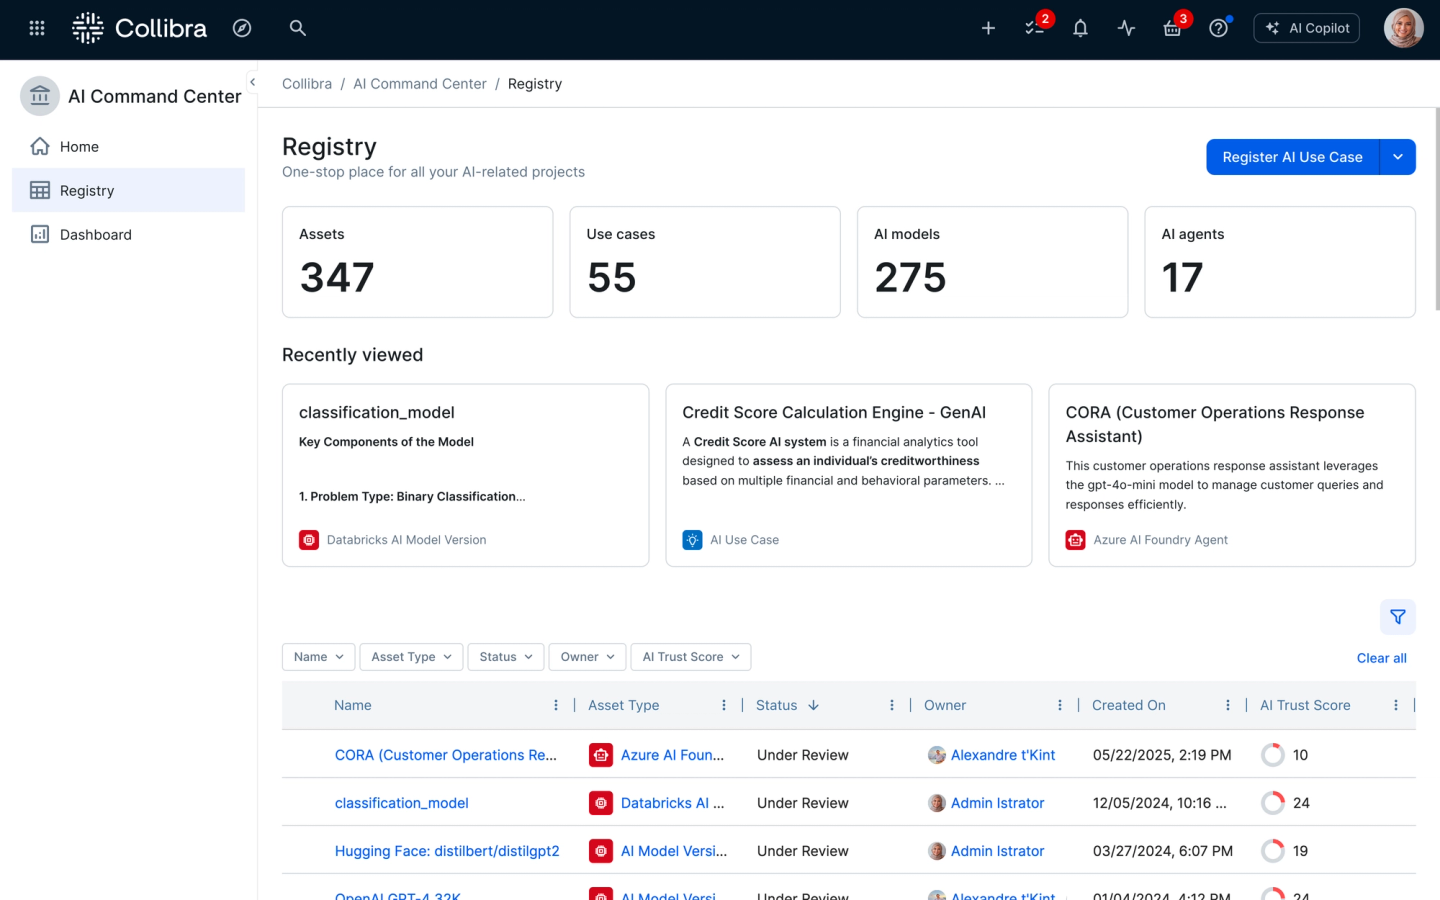Image resolution: width=1440 pixels, height=900 pixels.
Task: Click Collibra breadcrumb link
Action: (x=307, y=84)
